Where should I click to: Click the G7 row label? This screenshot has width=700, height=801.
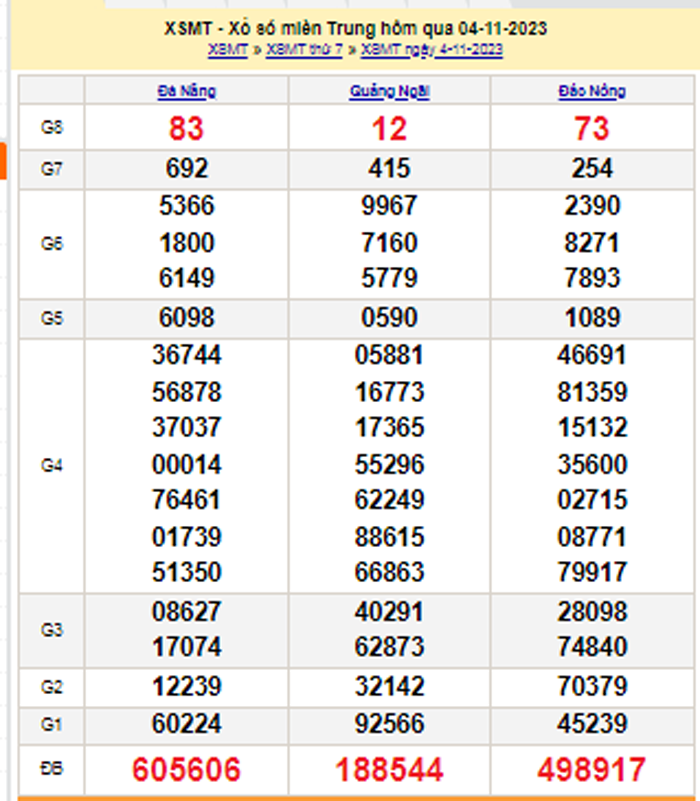[52, 169]
